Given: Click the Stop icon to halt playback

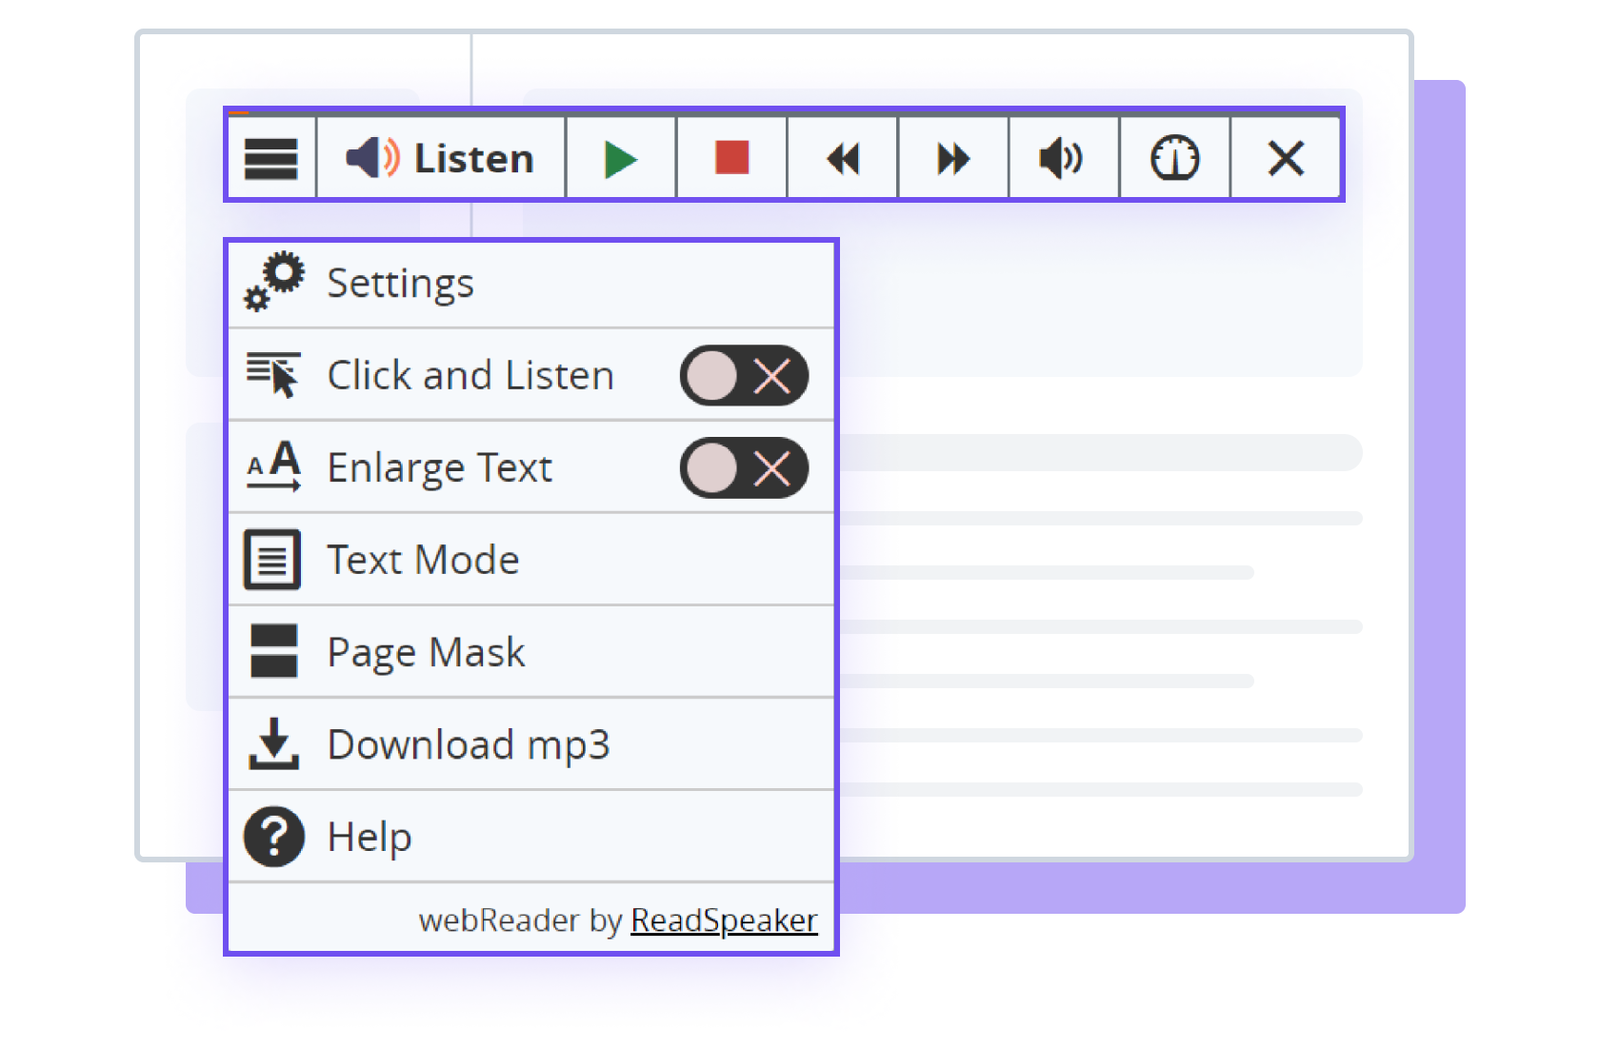Looking at the screenshot, I should tap(731, 157).
